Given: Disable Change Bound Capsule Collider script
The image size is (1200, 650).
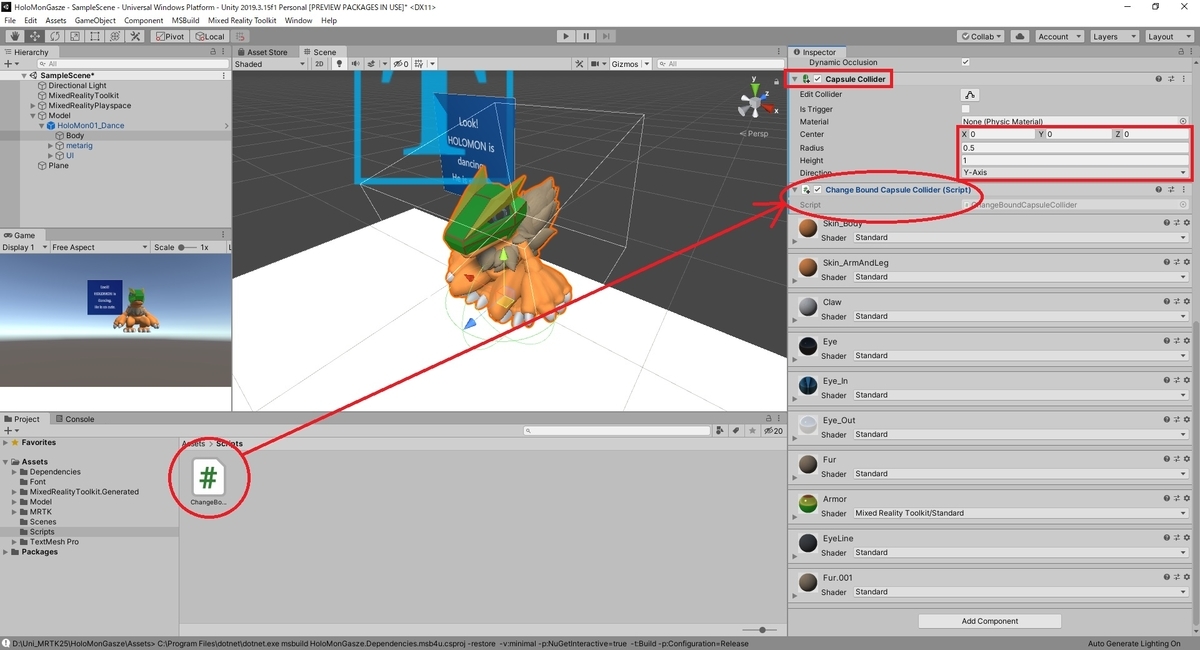Looking at the screenshot, I should (x=817, y=190).
